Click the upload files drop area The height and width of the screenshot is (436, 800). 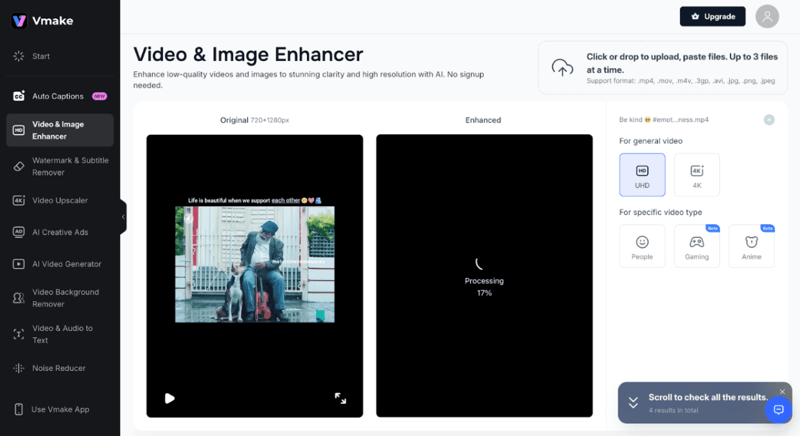pyautogui.click(x=664, y=67)
